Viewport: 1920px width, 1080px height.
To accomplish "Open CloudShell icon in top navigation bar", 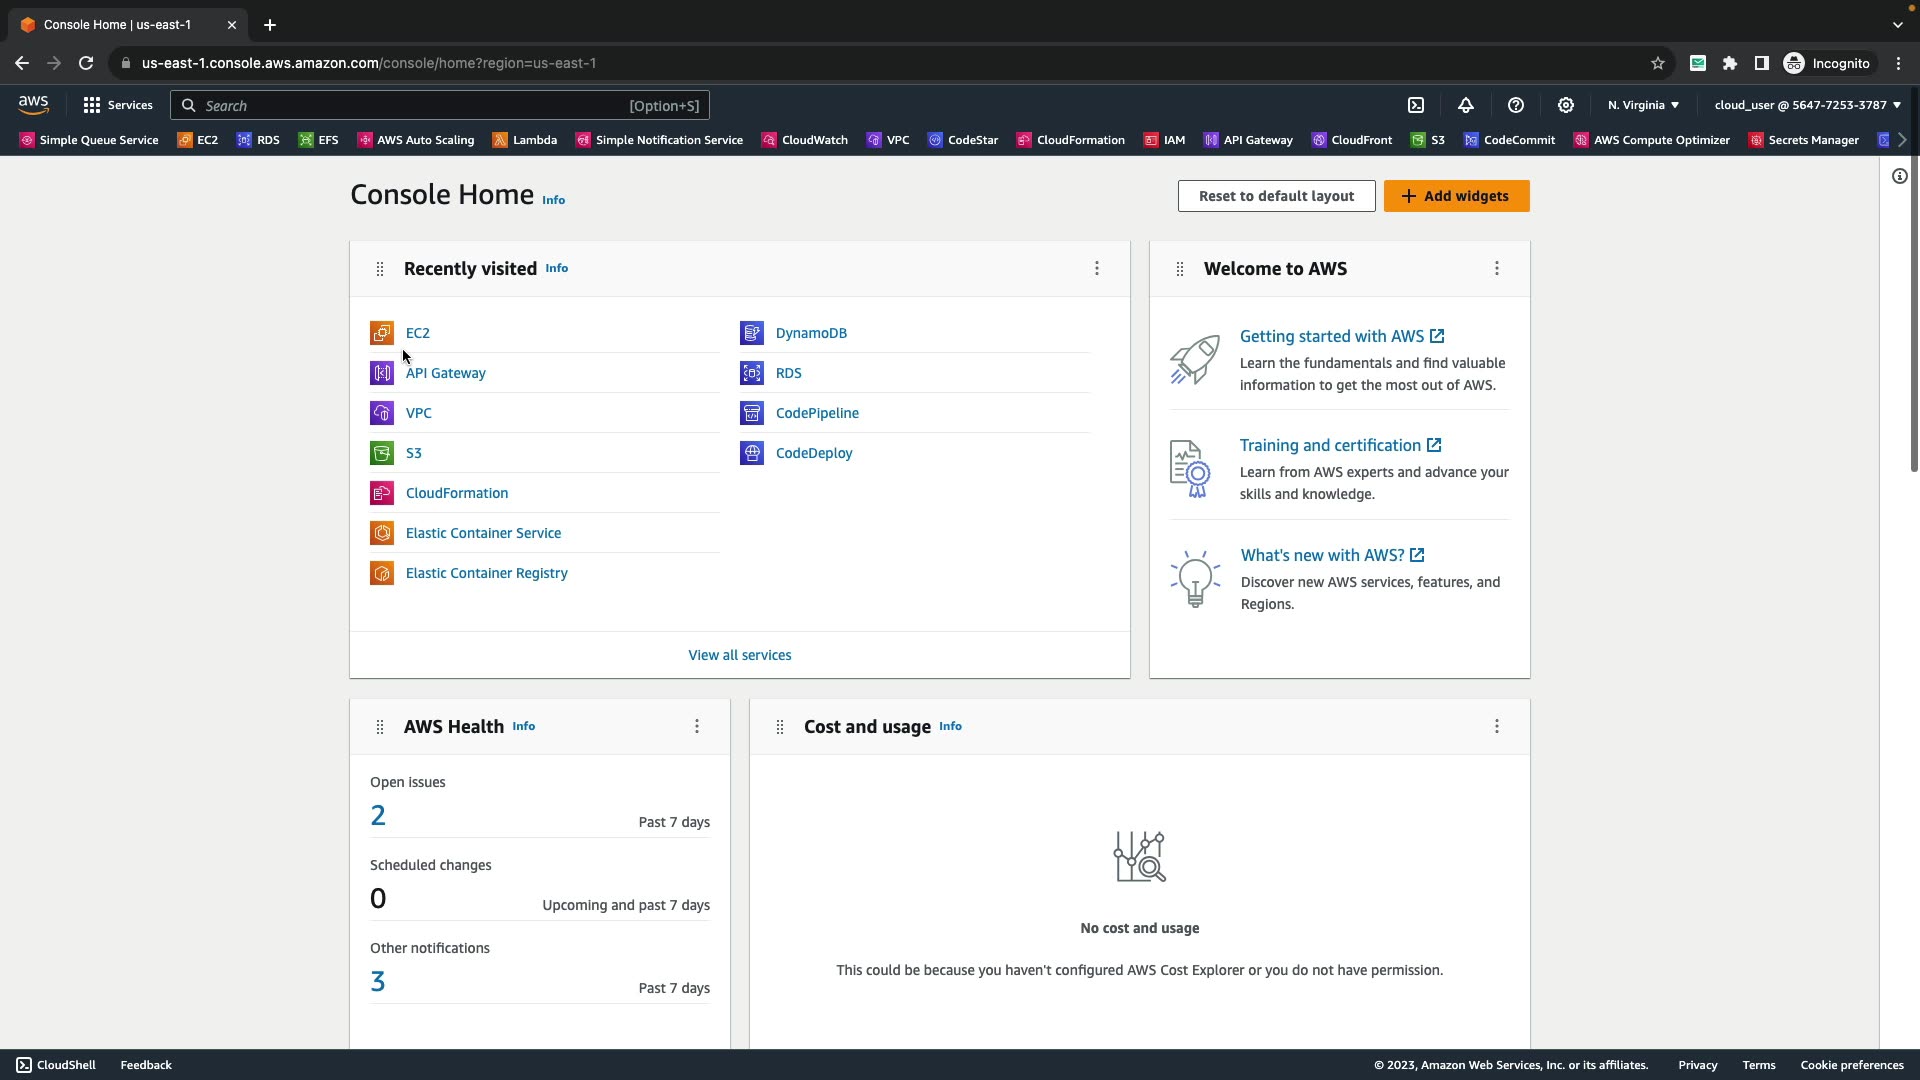I will 1416,105.
